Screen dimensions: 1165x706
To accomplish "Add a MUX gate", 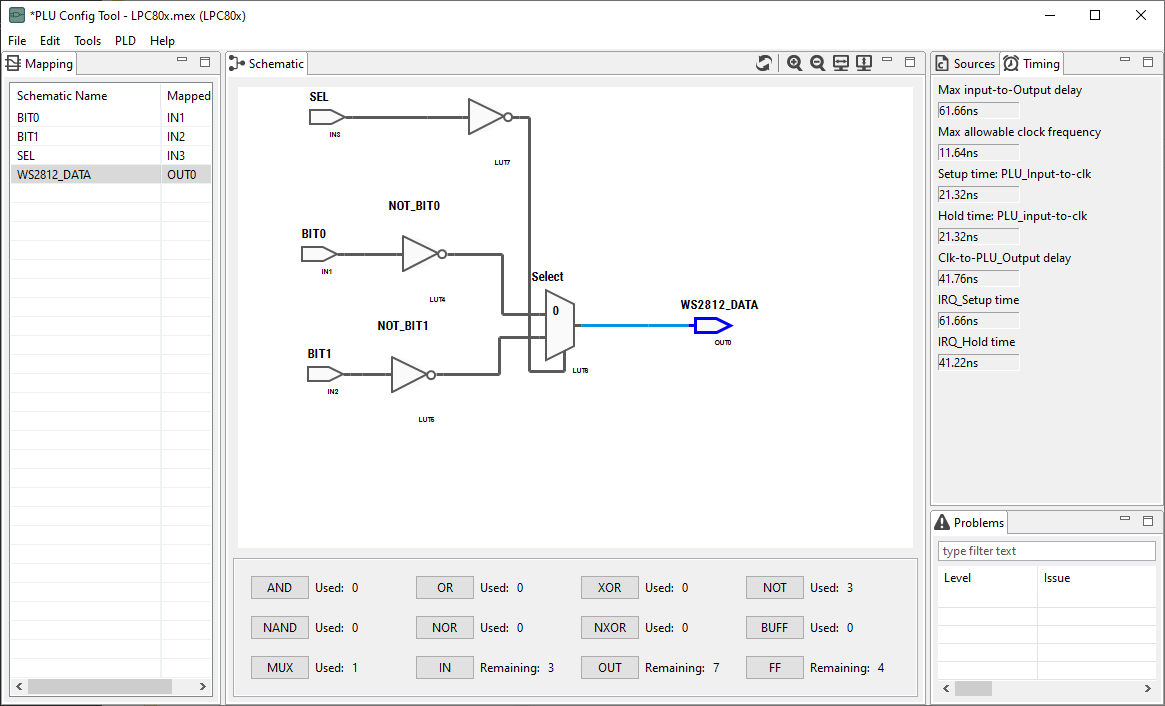I will (280, 668).
